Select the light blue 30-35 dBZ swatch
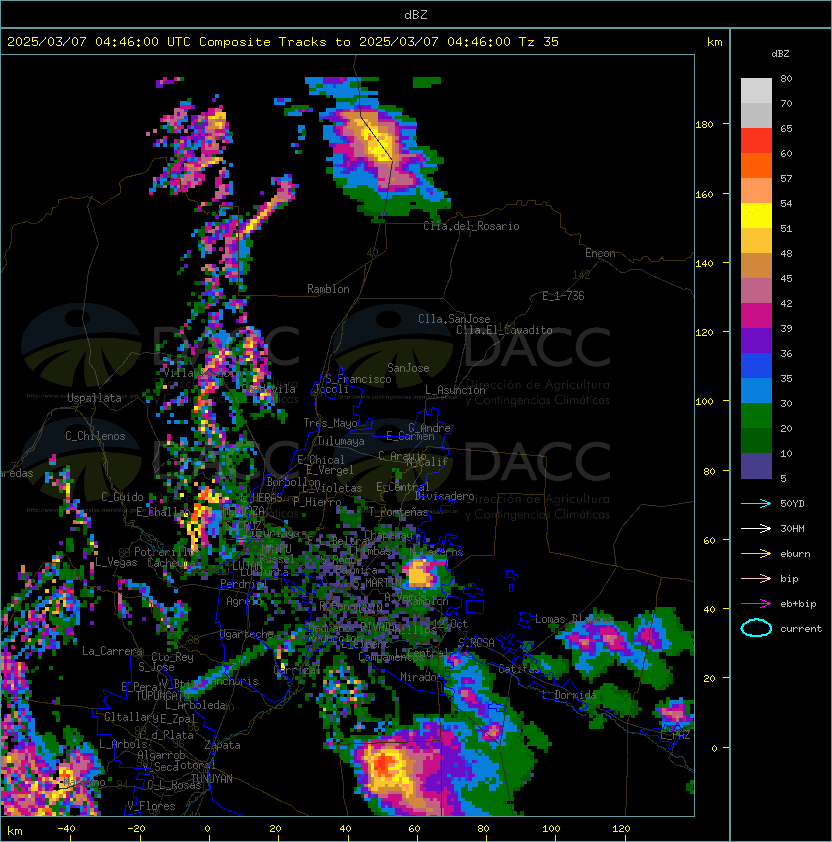832x842 pixels. pyautogui.click(x=756, y=390)
